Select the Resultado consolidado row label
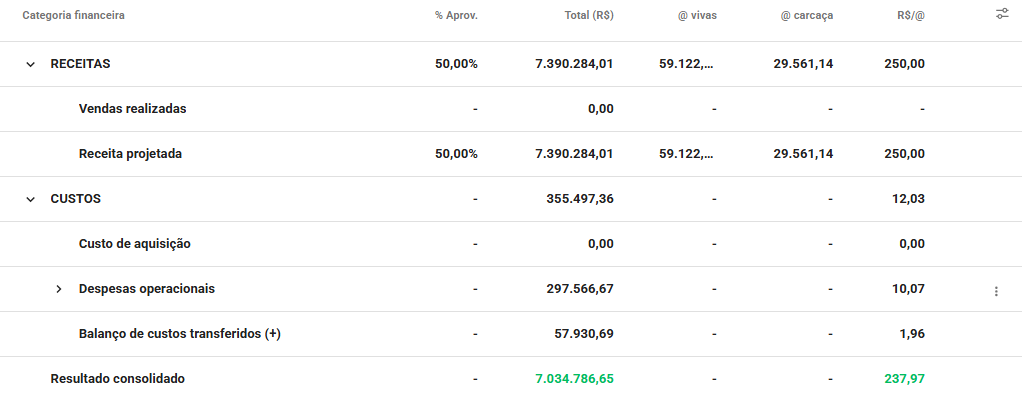This screenshot has width=1022, height=399. [117, 378]
